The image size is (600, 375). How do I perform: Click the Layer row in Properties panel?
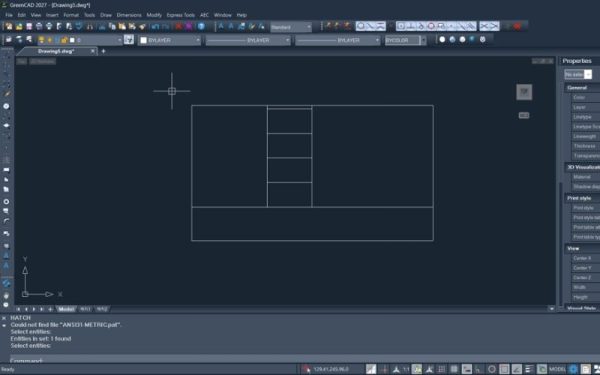(x=585, y=107)
